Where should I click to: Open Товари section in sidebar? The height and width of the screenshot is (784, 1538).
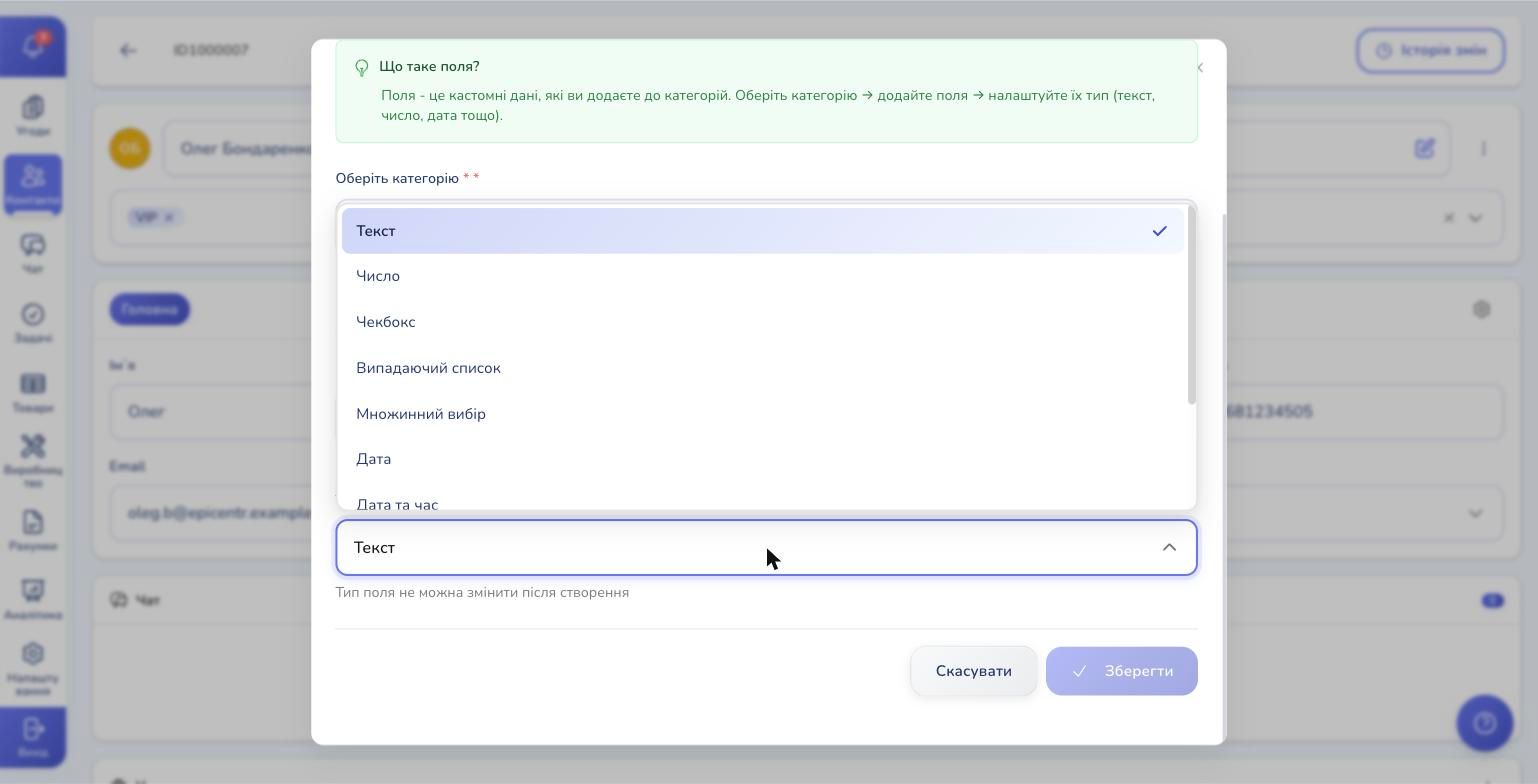[x=32, y=391]
